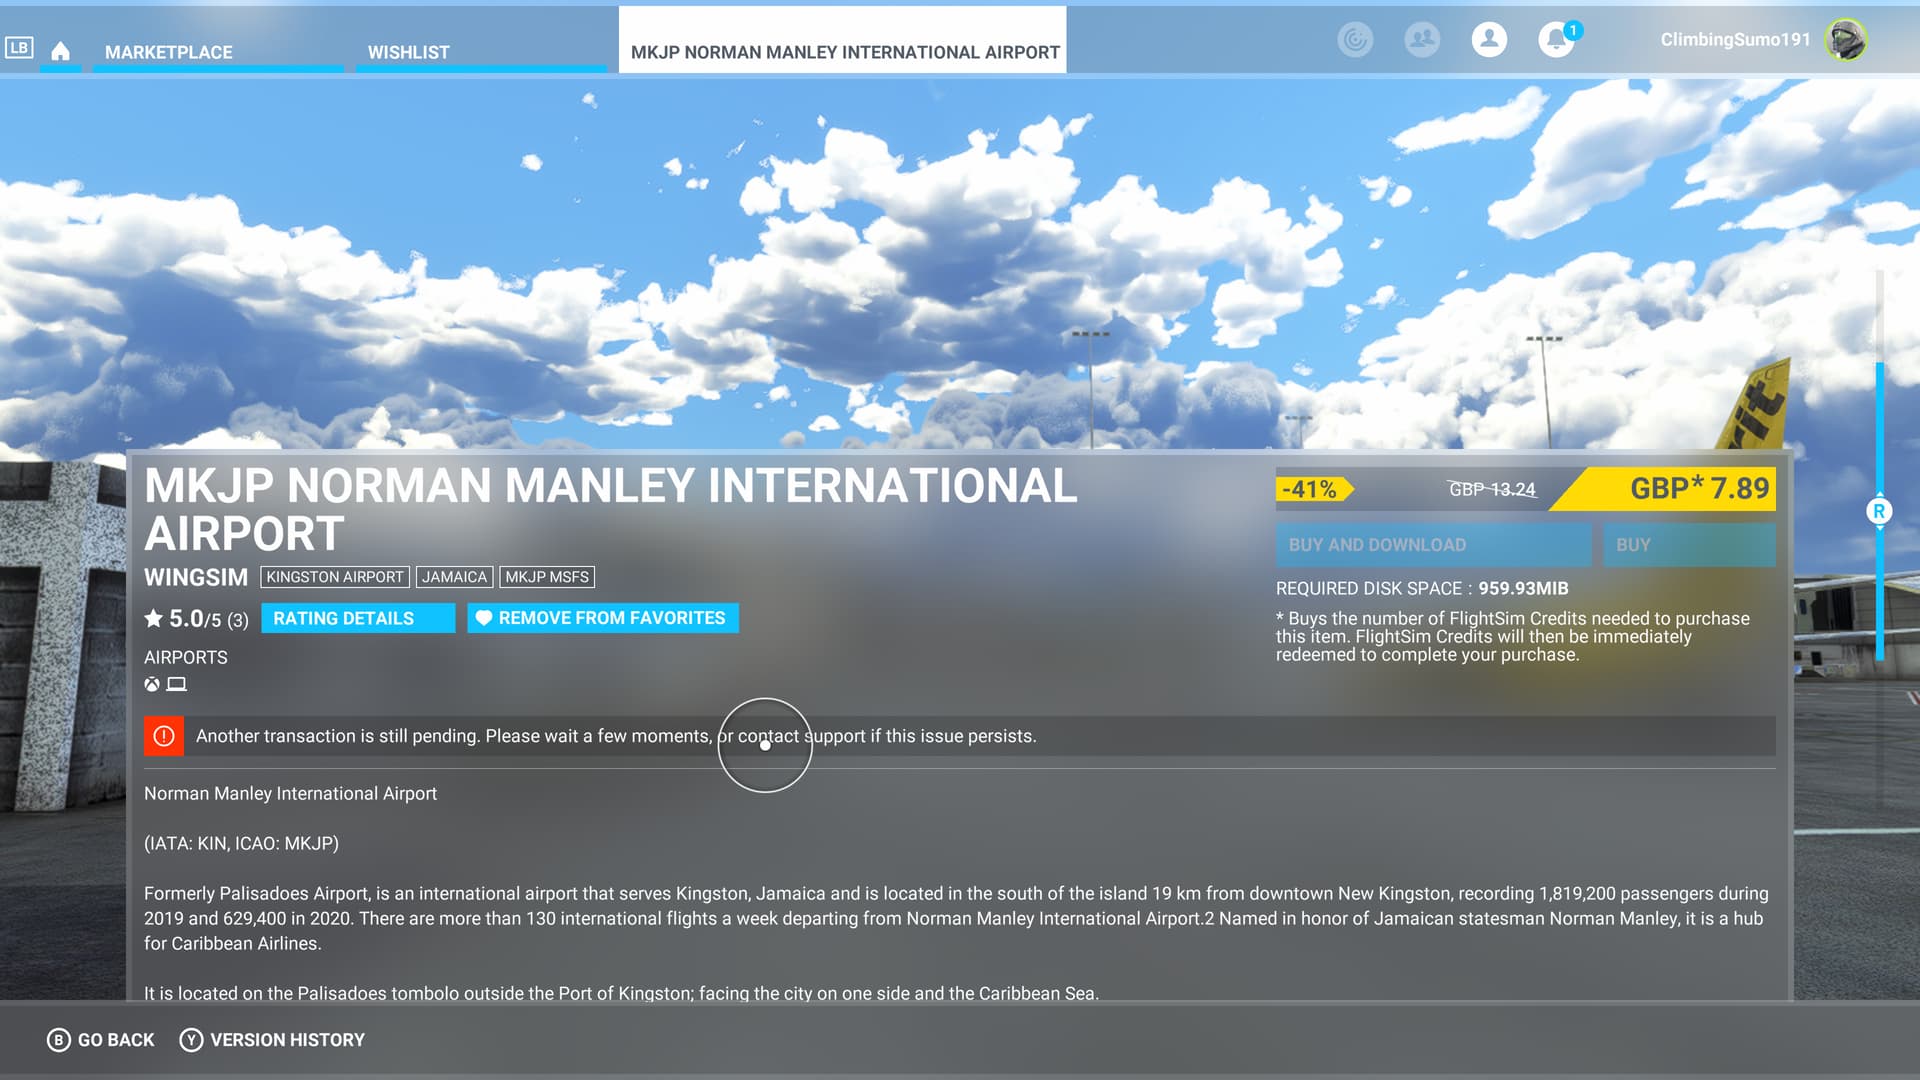The height and width of the screenshot is (1080, 1920).
Task: Click the ClimbingSumo191 avatar picture
Action: coord(1845,40)
